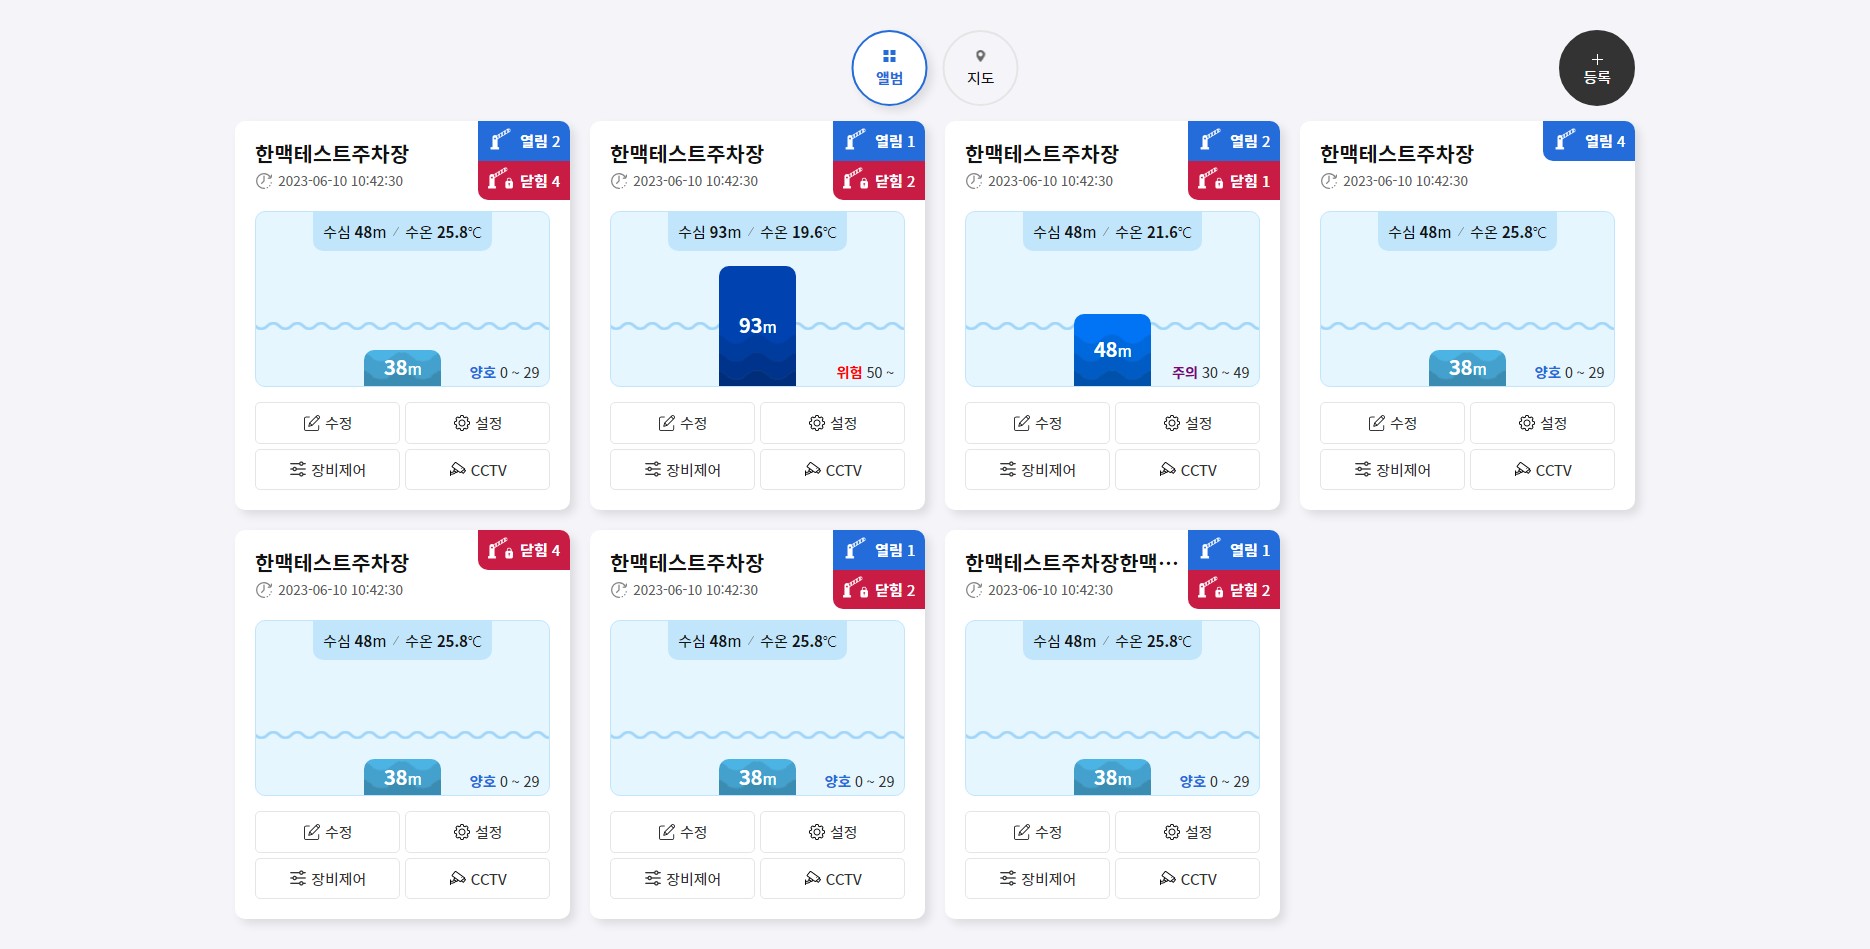The height and width of the screenshot is (949, 1870).
Task: Select the 지도 tab at the top
Action: 980,68
